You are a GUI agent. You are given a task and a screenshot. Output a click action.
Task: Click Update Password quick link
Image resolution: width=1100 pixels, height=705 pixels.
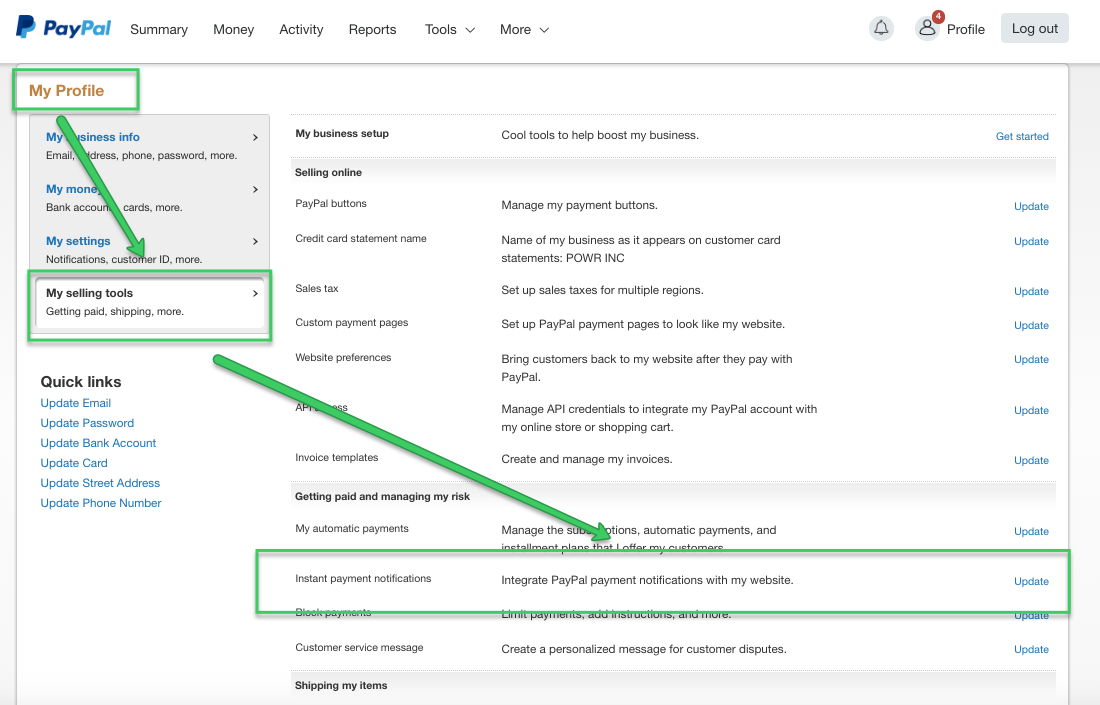click(x=87, y=423)
